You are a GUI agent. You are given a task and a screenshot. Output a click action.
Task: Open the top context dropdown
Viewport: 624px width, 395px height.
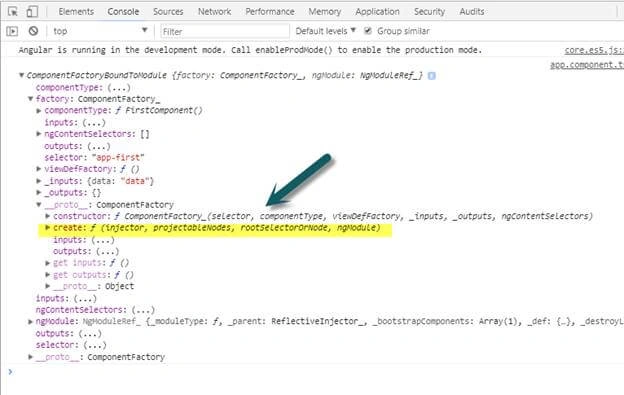point(100,31)
